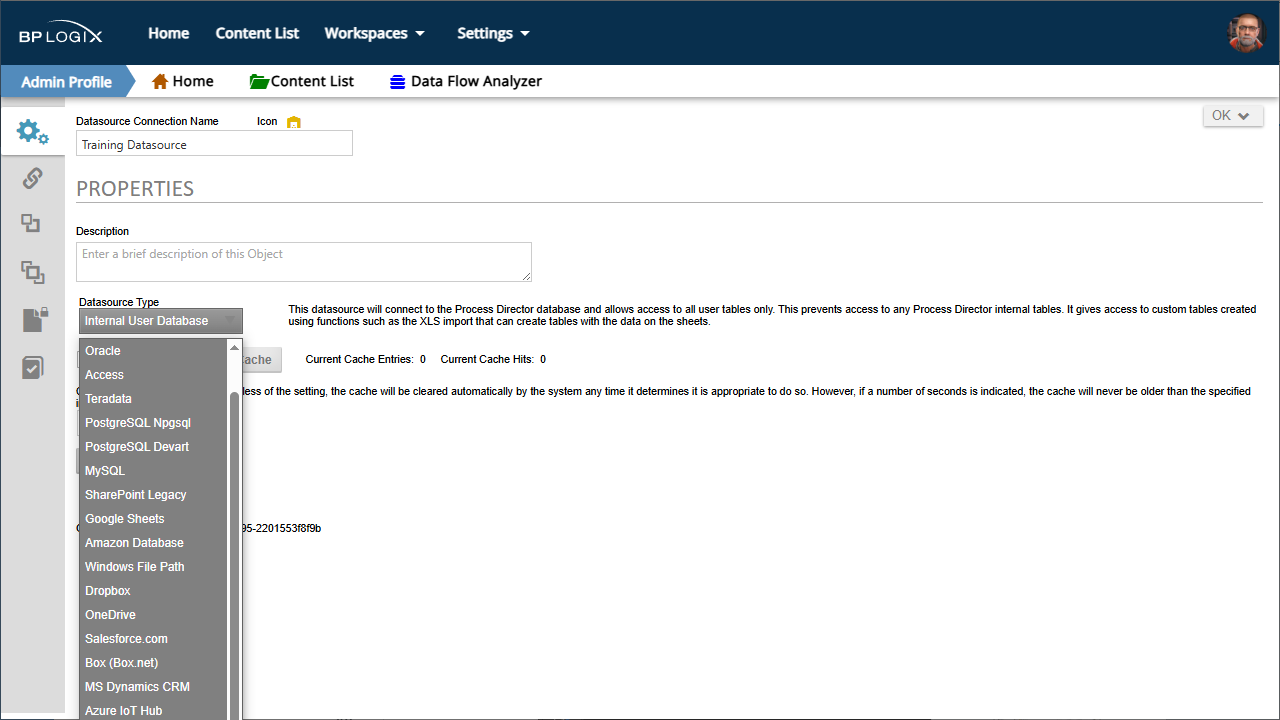This screenshot has height=720, width=1280.
Task: Select MySQL datasource type
Action: click(154, 471)
